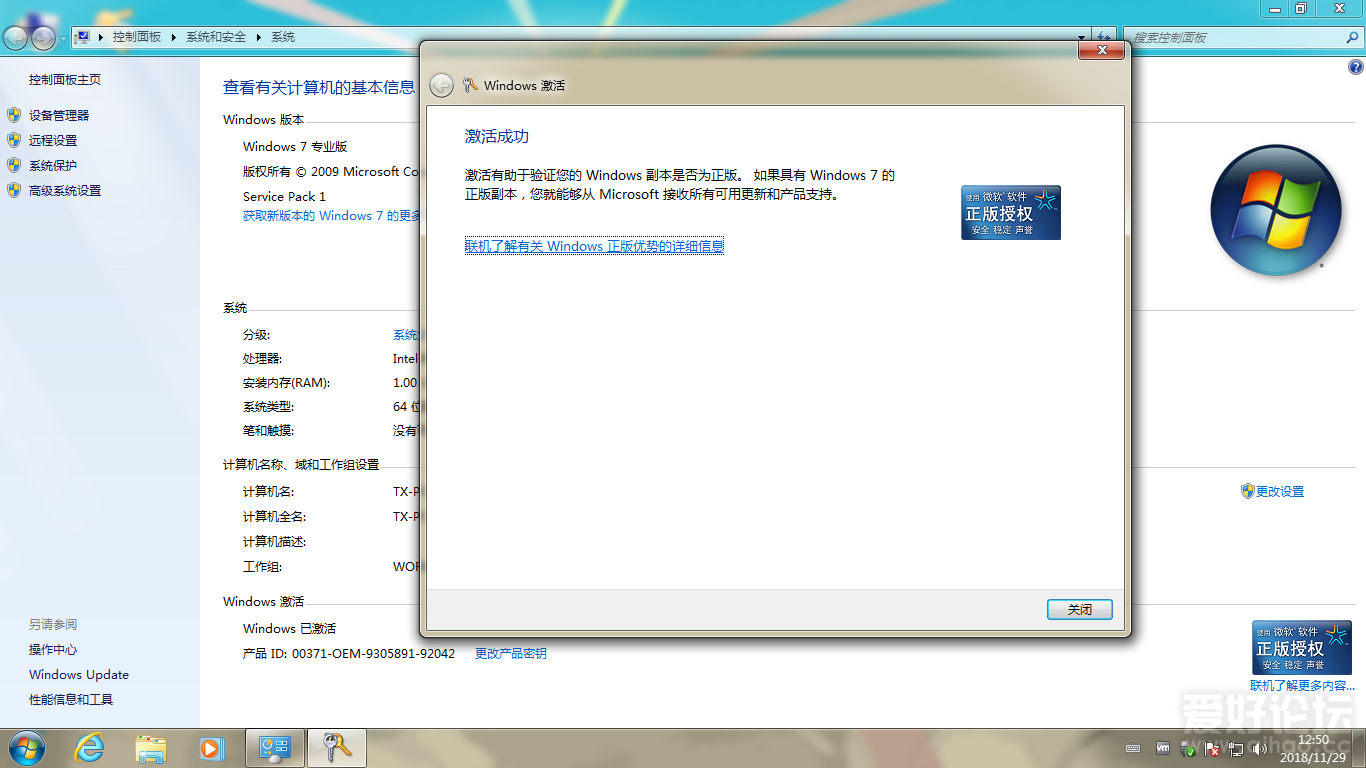Click the Explorer forward navigation button

pos(43,38)
